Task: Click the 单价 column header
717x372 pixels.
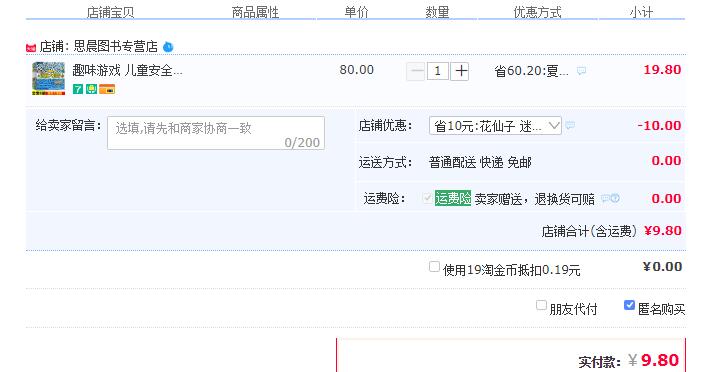Action: [356, 12]
